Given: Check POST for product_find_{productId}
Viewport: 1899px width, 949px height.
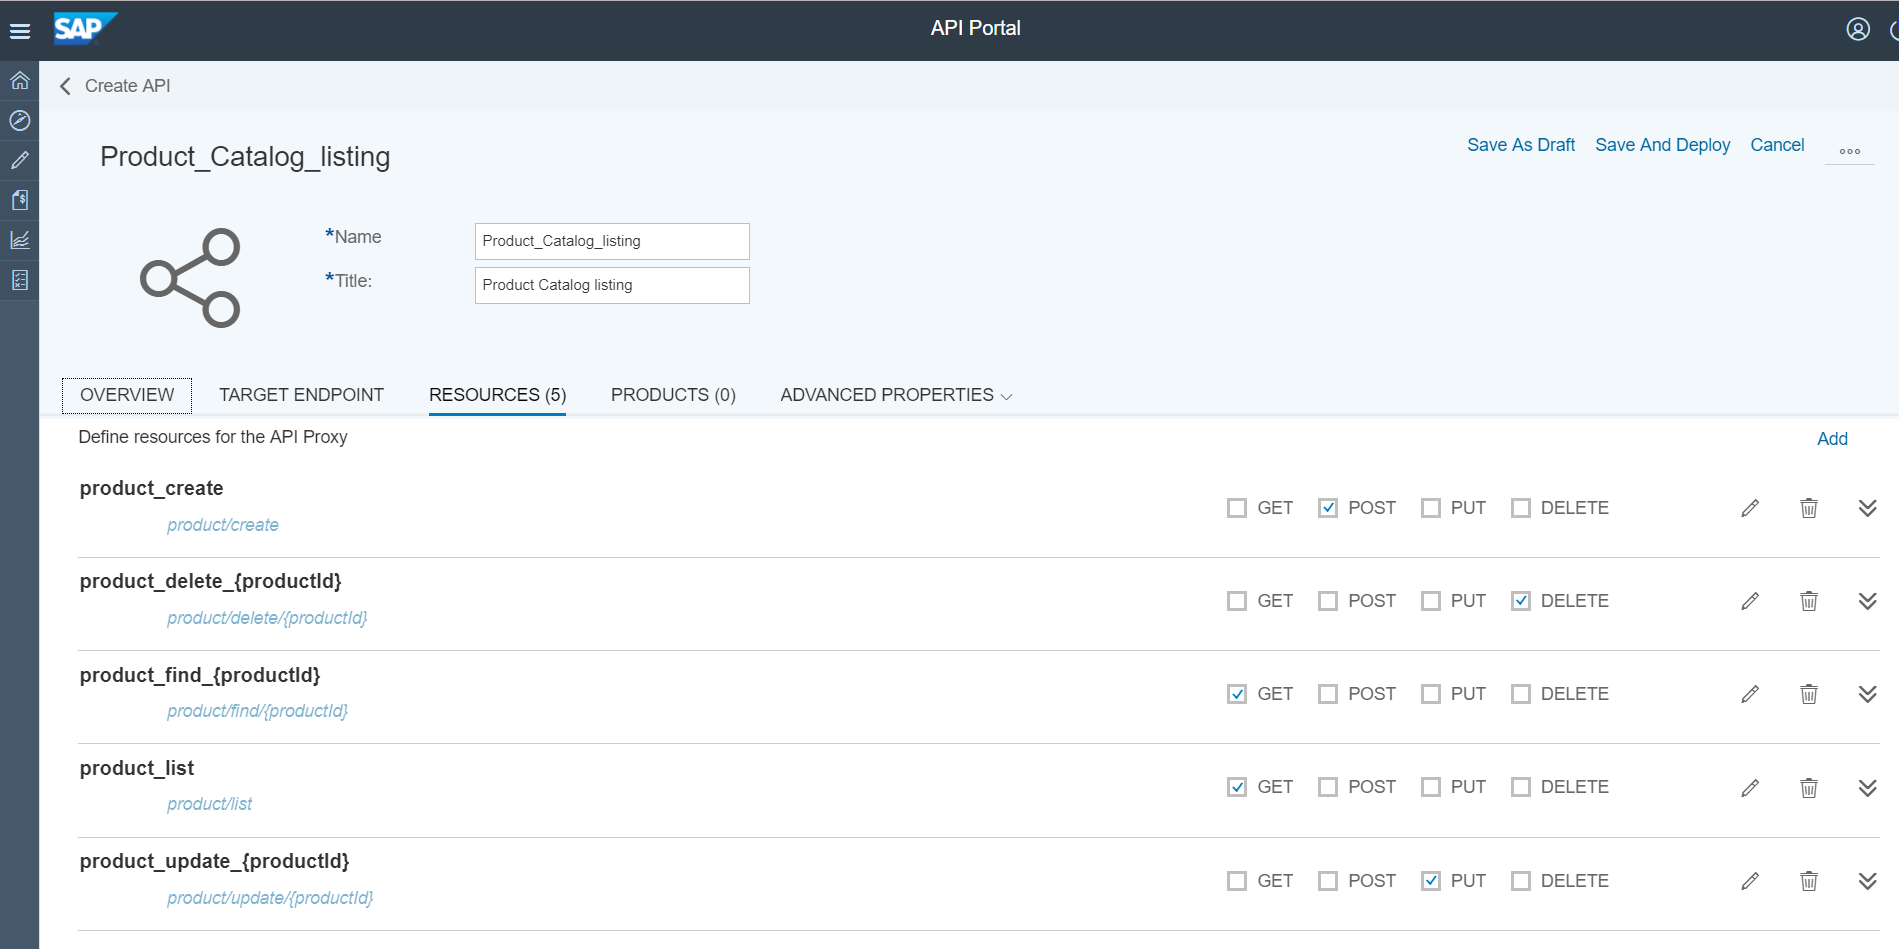Looking at the screenshot, I should pyautogui.click(x=1328, y=694).
